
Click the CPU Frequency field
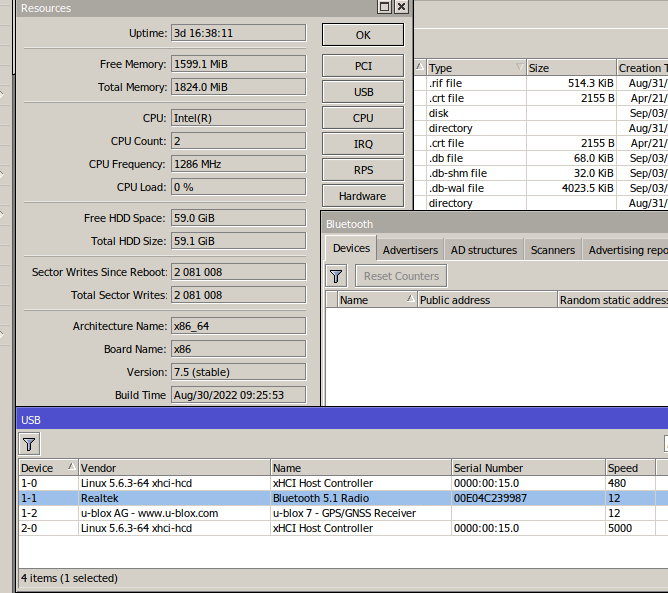(239, 164)
